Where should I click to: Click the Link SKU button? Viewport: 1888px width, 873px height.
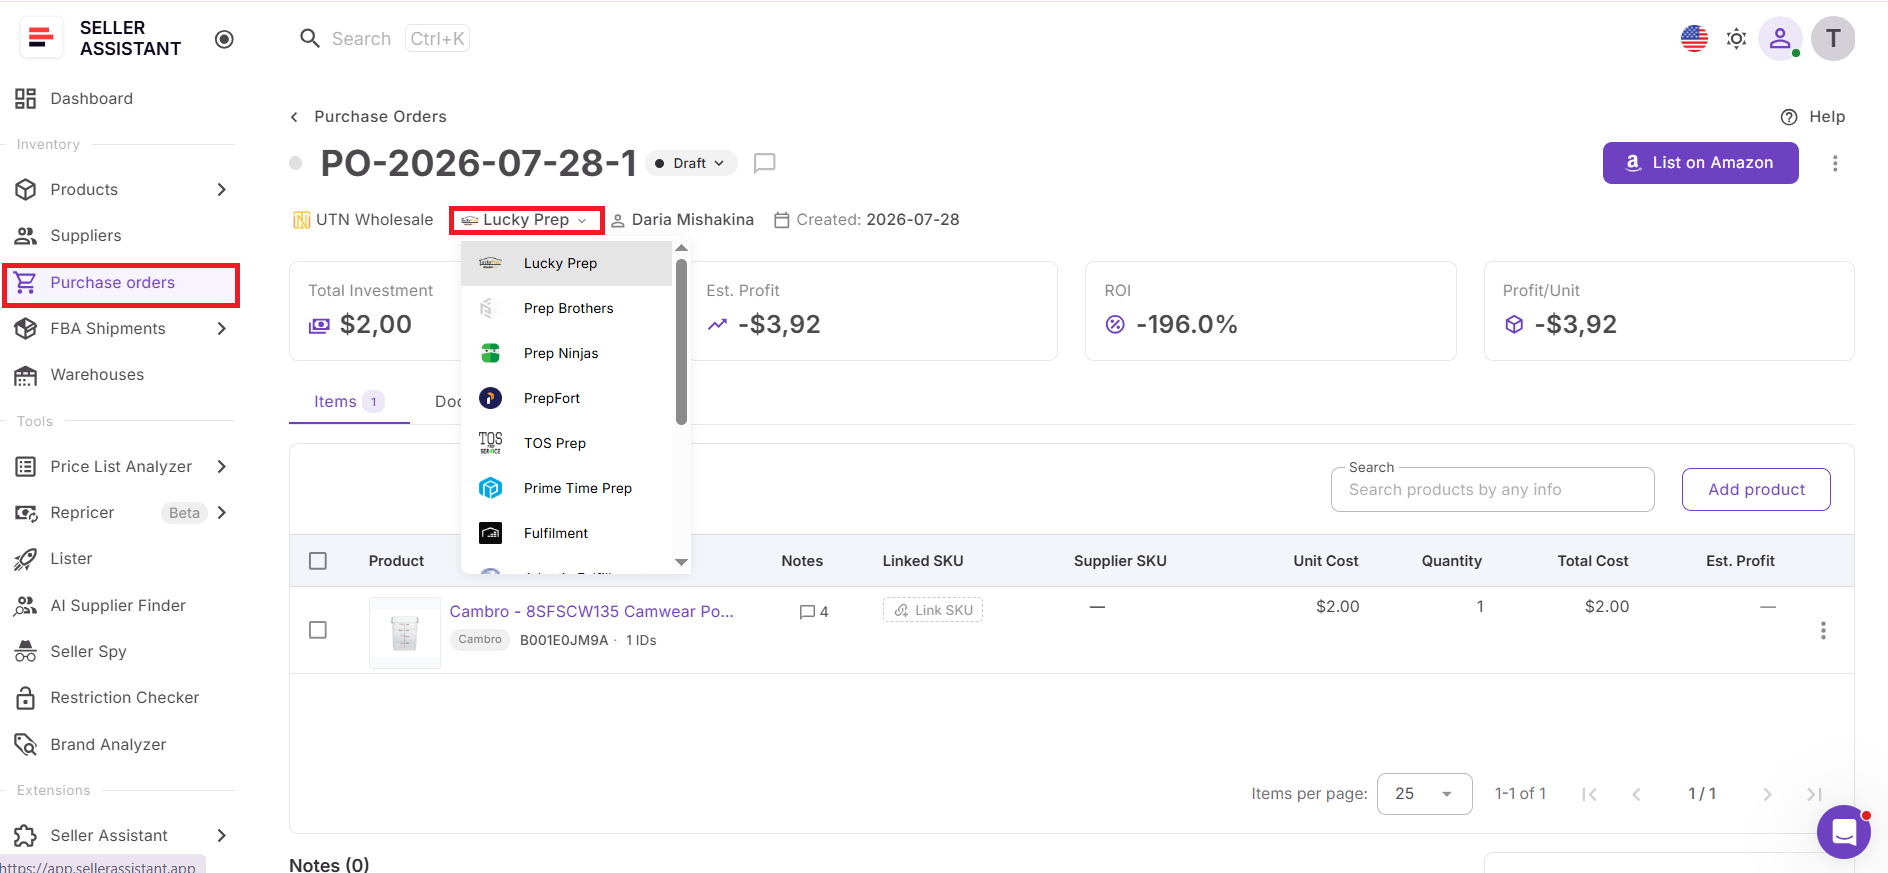click(933, 610)
